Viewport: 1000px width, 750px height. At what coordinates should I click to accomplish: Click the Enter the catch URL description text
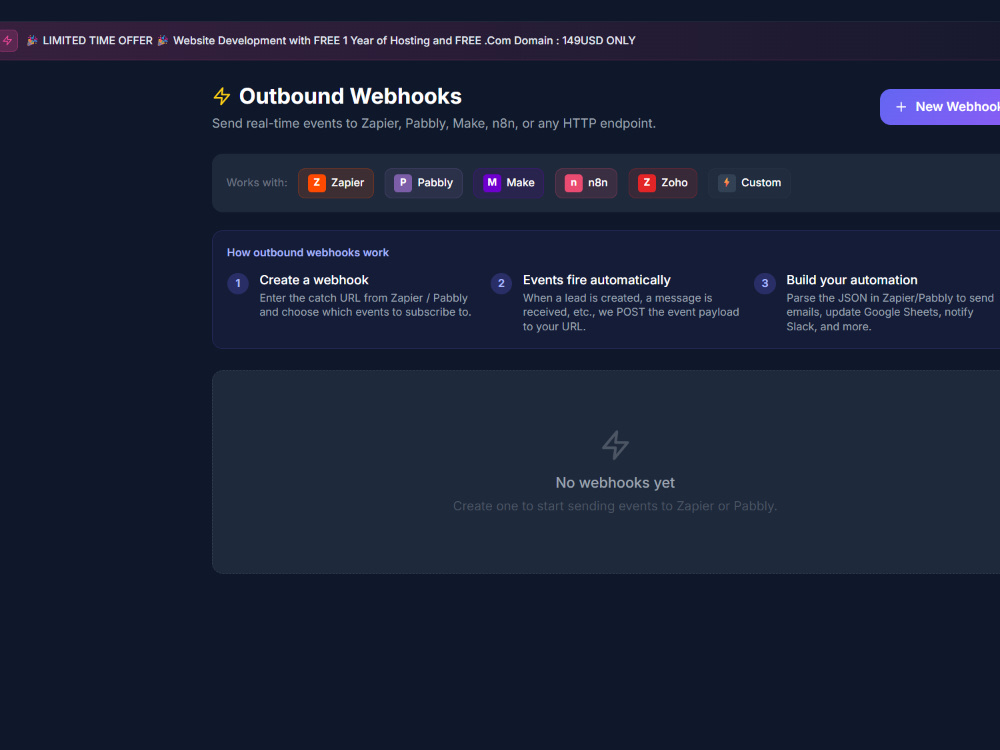(365, 305)
